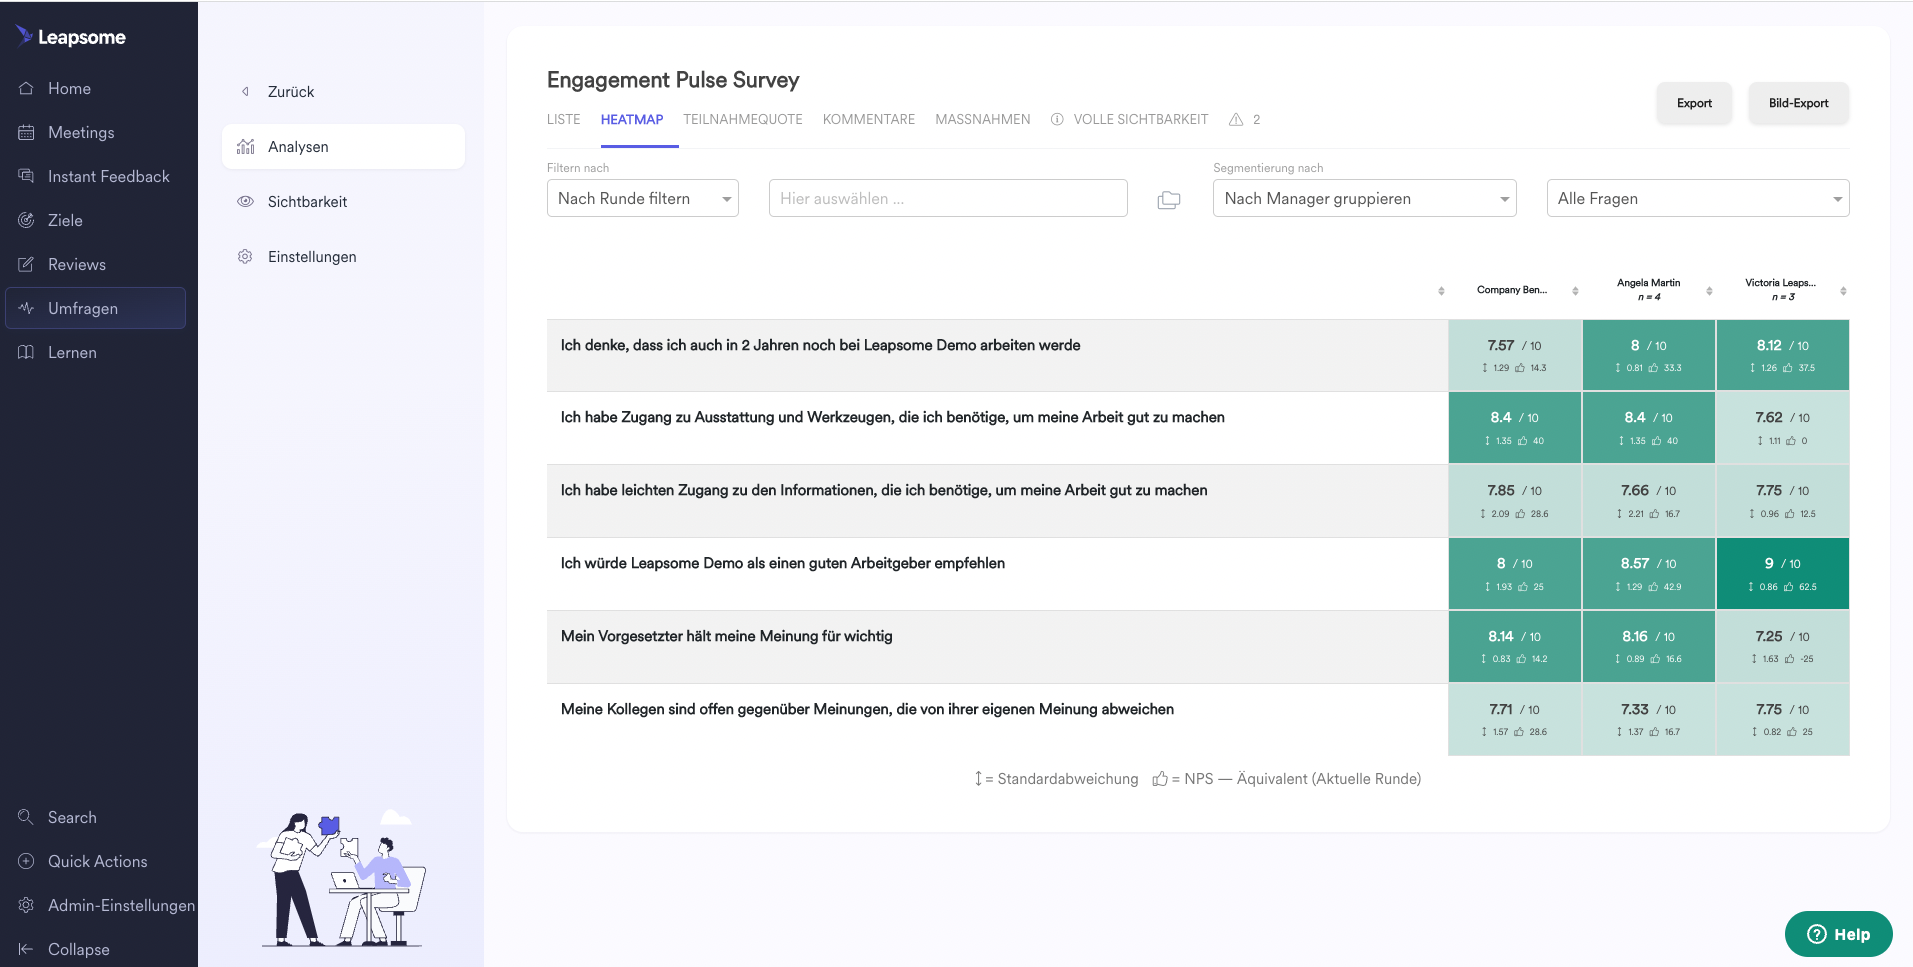
Task: Click the Export button
Action: click(1694, 104)
